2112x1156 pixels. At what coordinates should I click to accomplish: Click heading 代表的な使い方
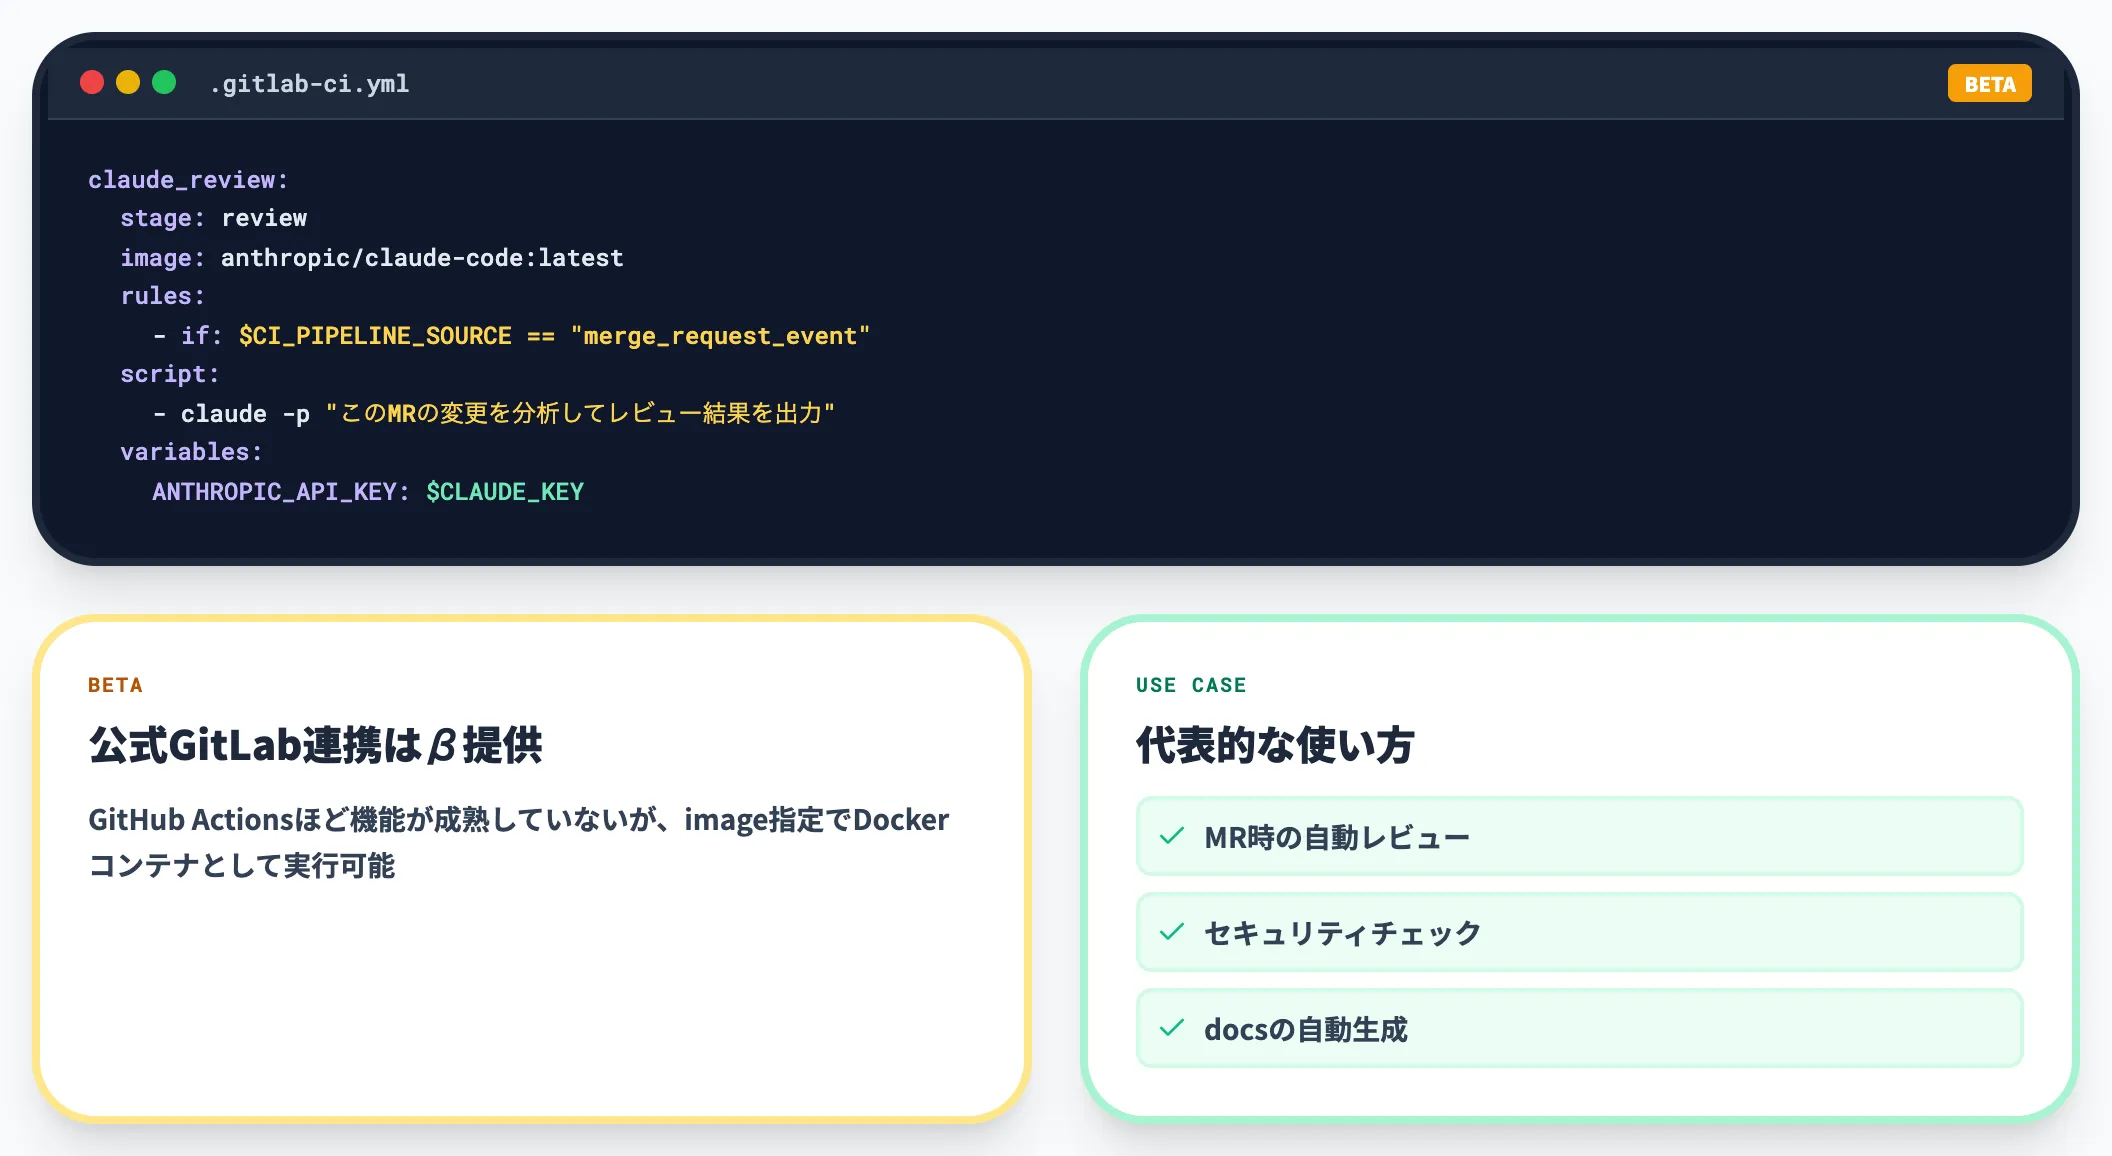pyautogui.click(x=1275, y=745)
